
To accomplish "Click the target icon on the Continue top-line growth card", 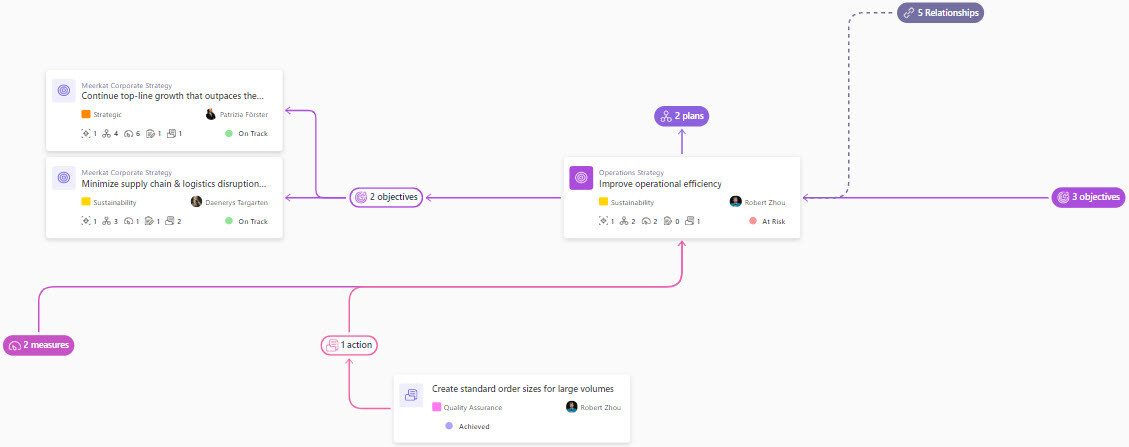I will point(64,91).
